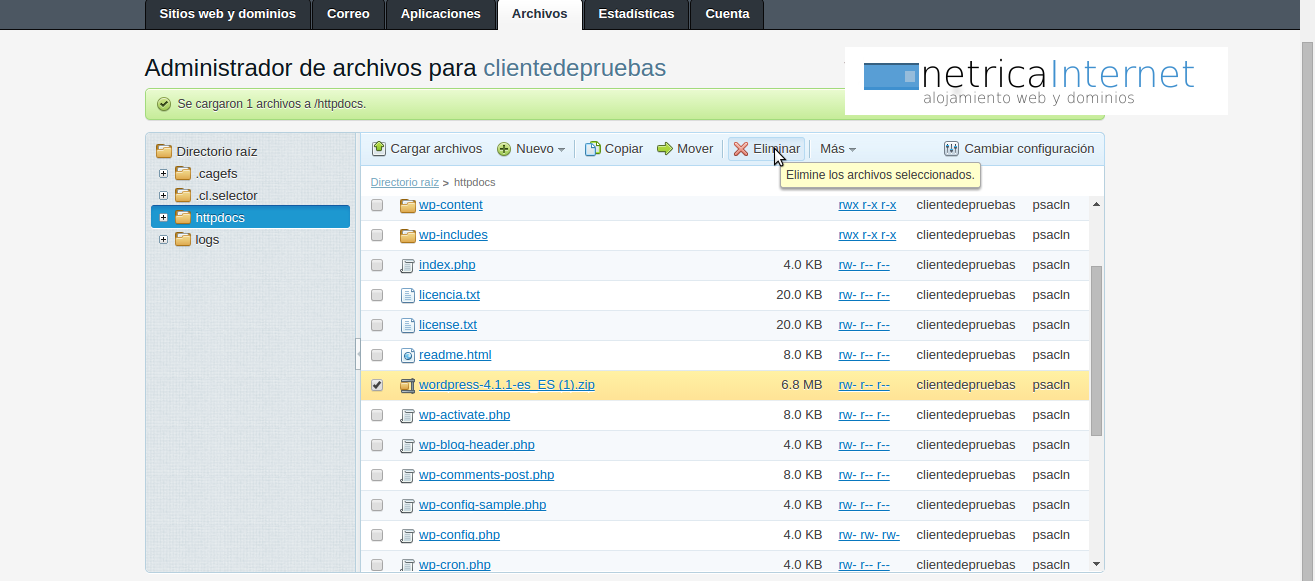
Task: Click the readme.html file icon
Action: click(x=407, y=355)
